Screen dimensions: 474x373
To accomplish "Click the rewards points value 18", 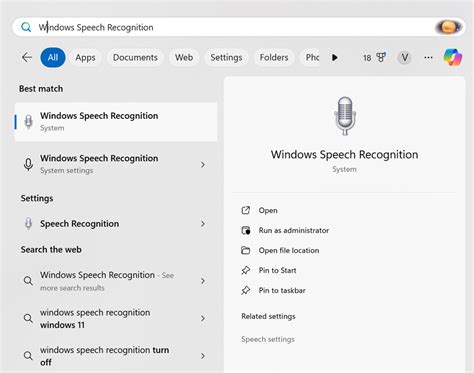I will point(367,58).
